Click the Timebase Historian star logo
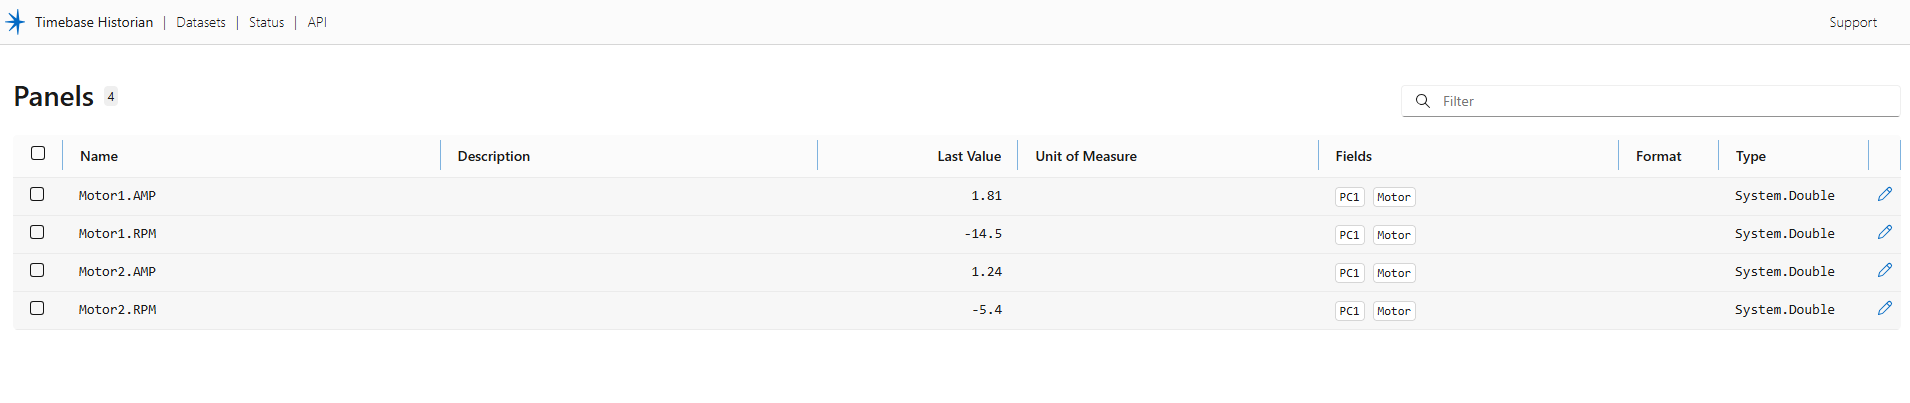This screenshot has width=1910, height=403. (x=15, y=22)
